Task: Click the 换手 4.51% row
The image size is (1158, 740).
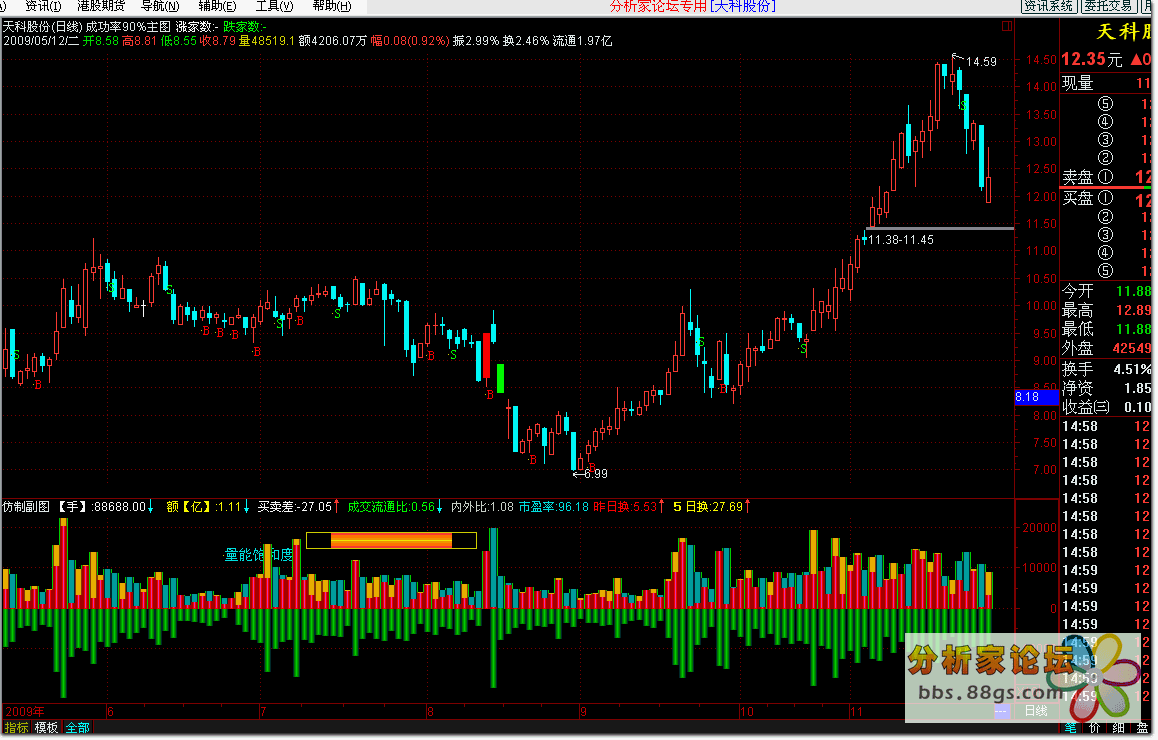Action: click(1106, 369)
